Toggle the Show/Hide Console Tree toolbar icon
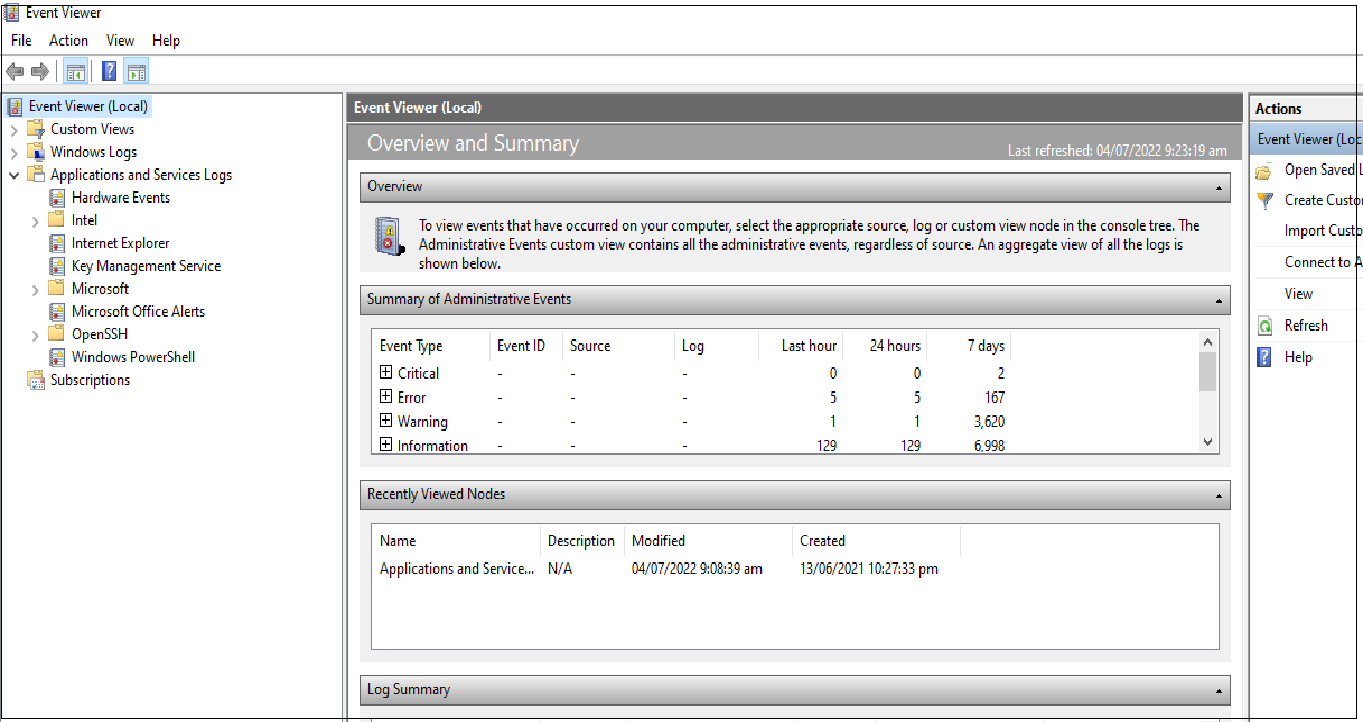The image size is (1363, 722). click(x=75, y=72)
